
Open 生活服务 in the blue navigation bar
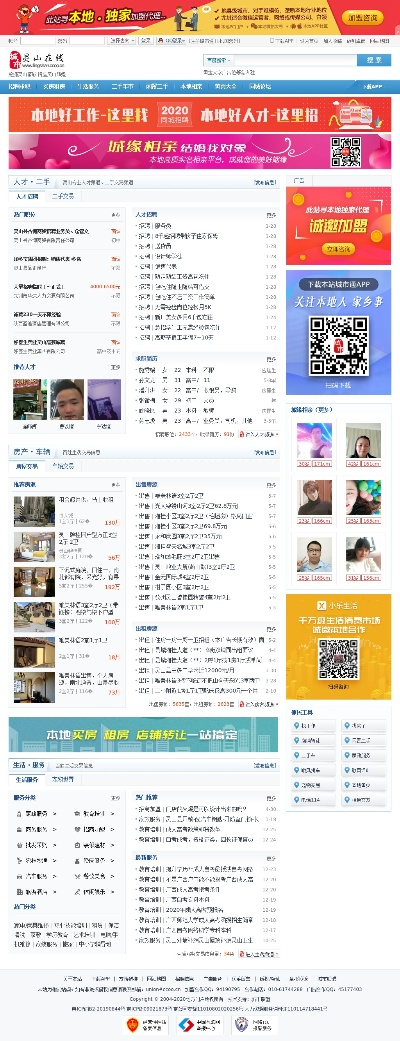pos(88,86)
